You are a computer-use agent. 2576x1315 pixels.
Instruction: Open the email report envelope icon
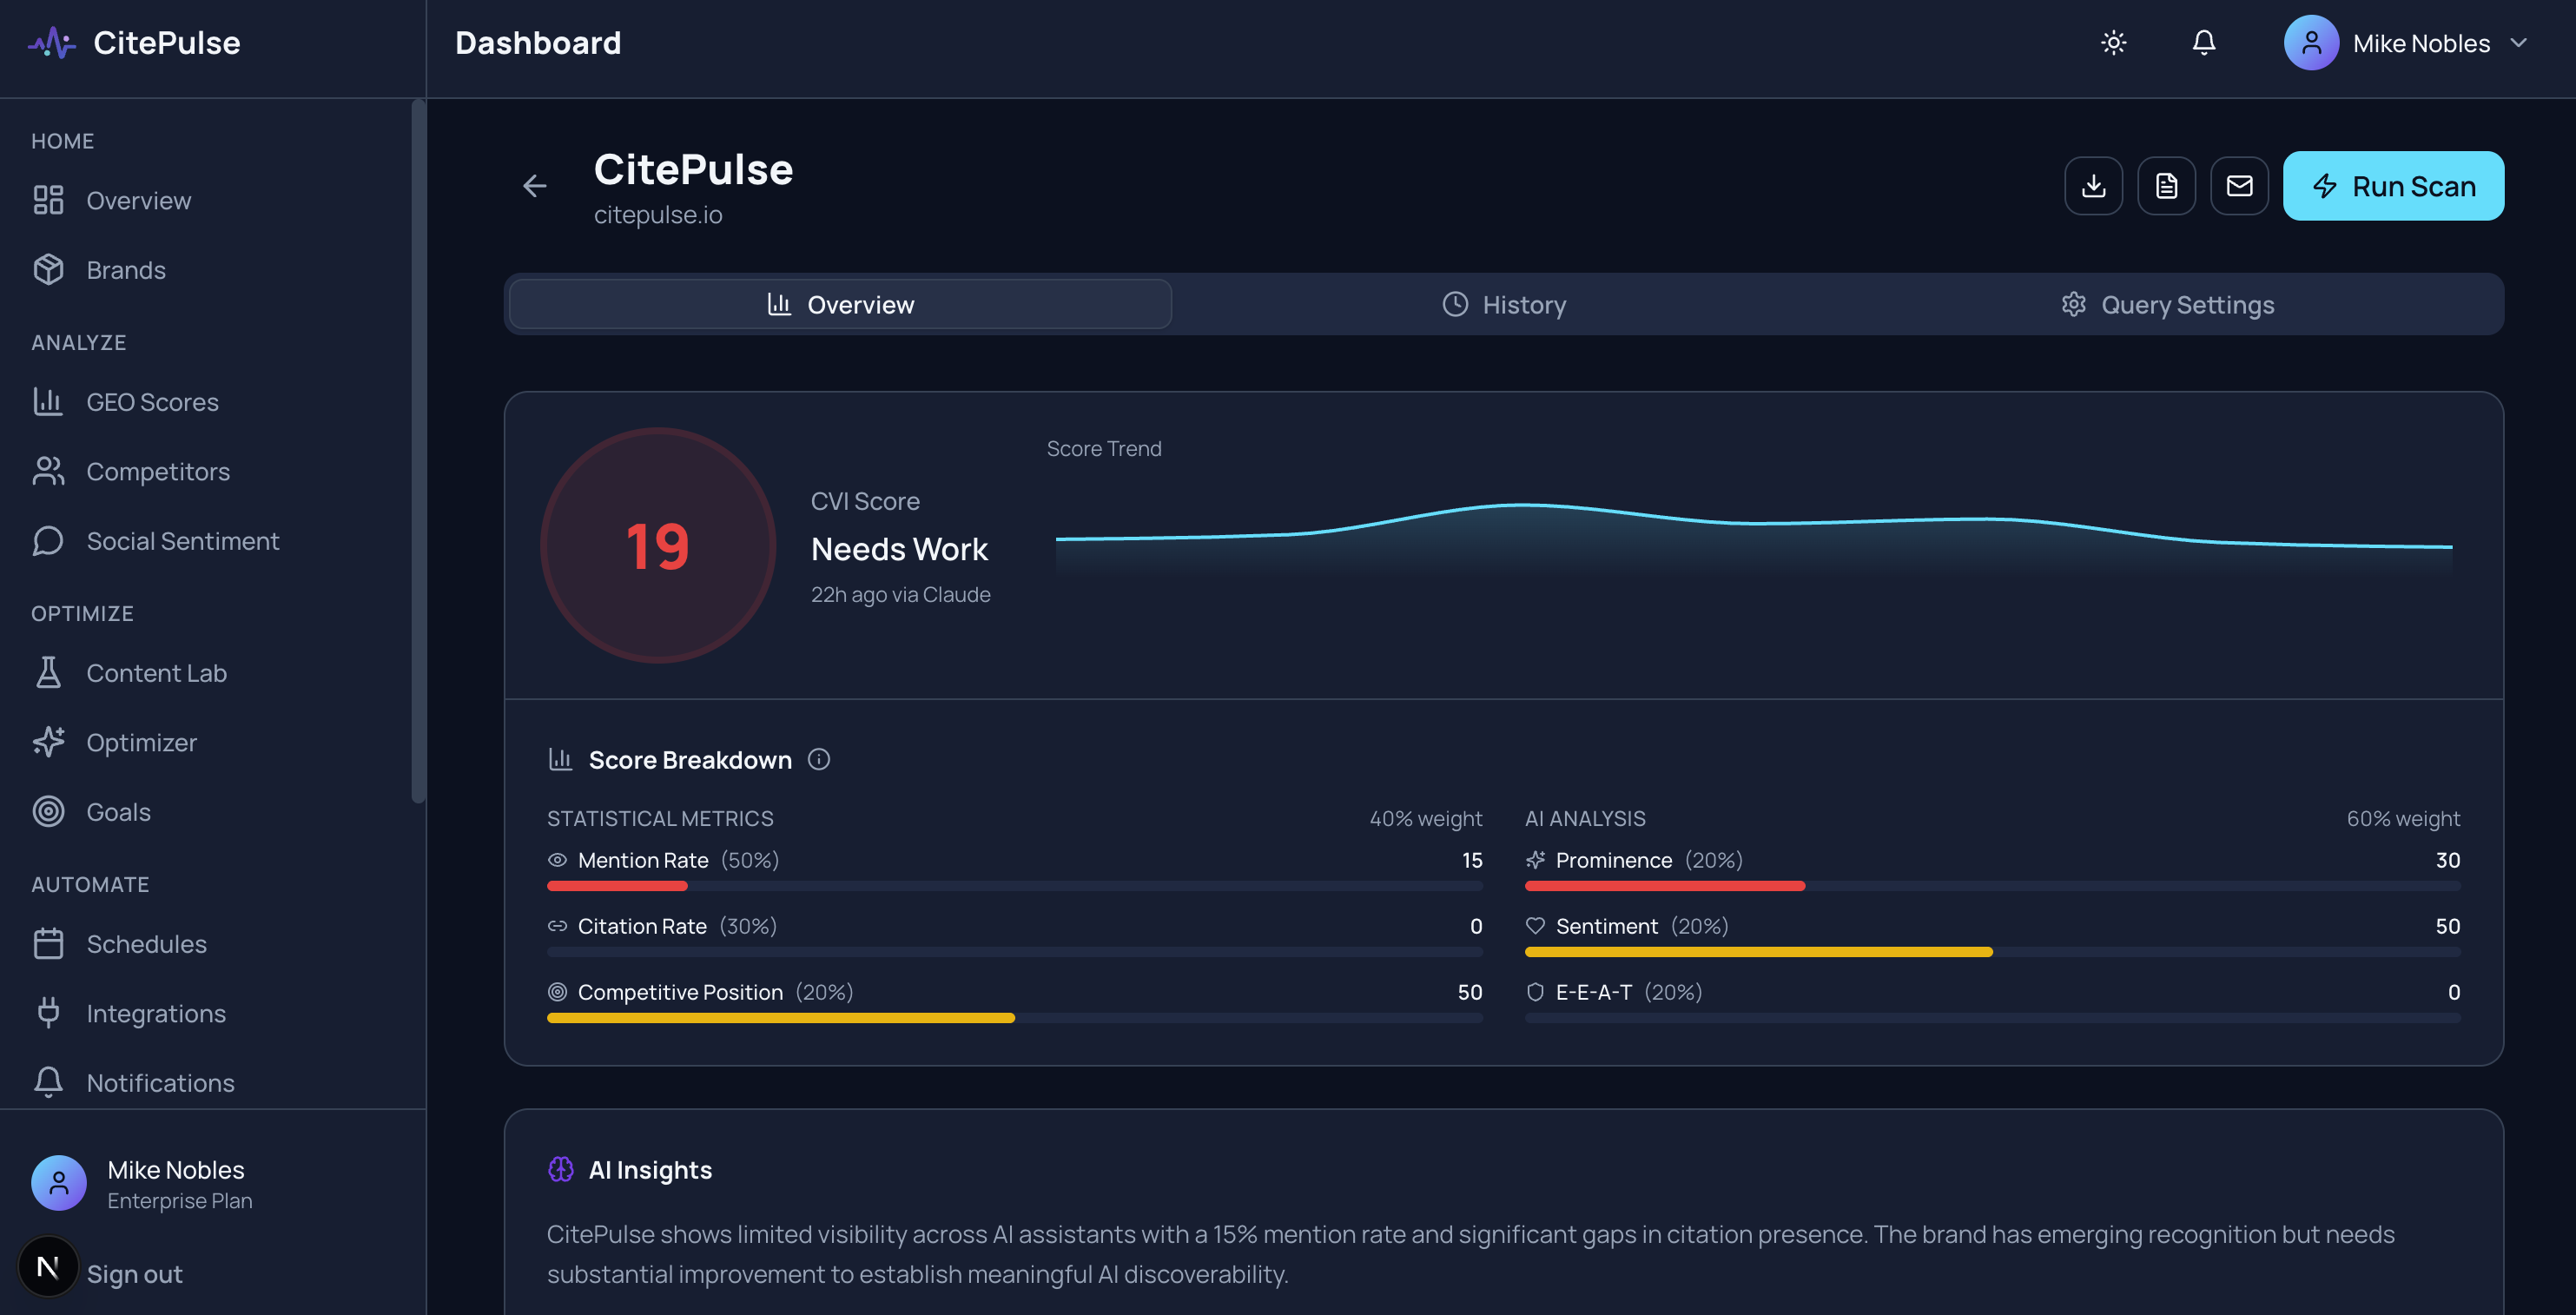point(2239,185)
